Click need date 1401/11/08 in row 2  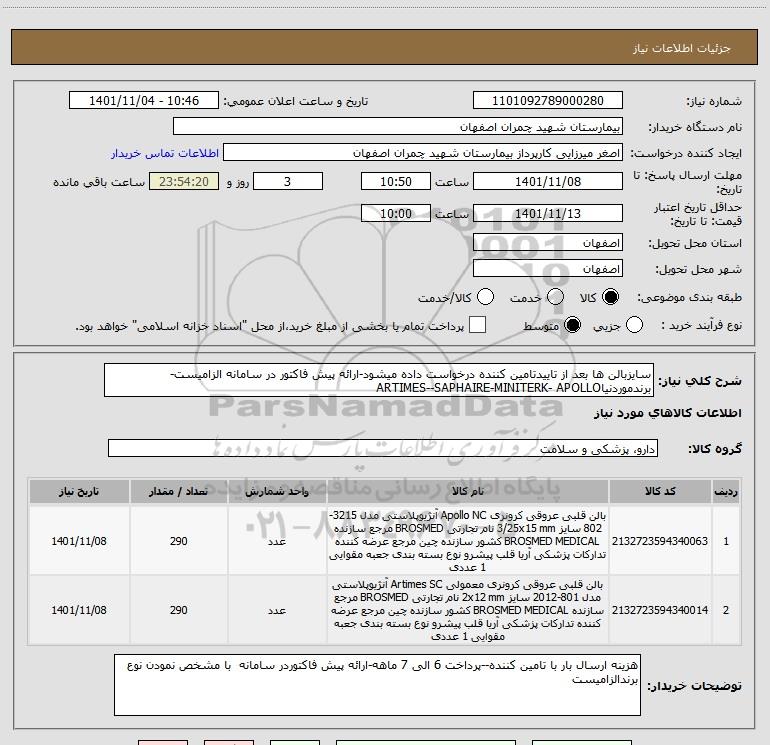(79, 610)
